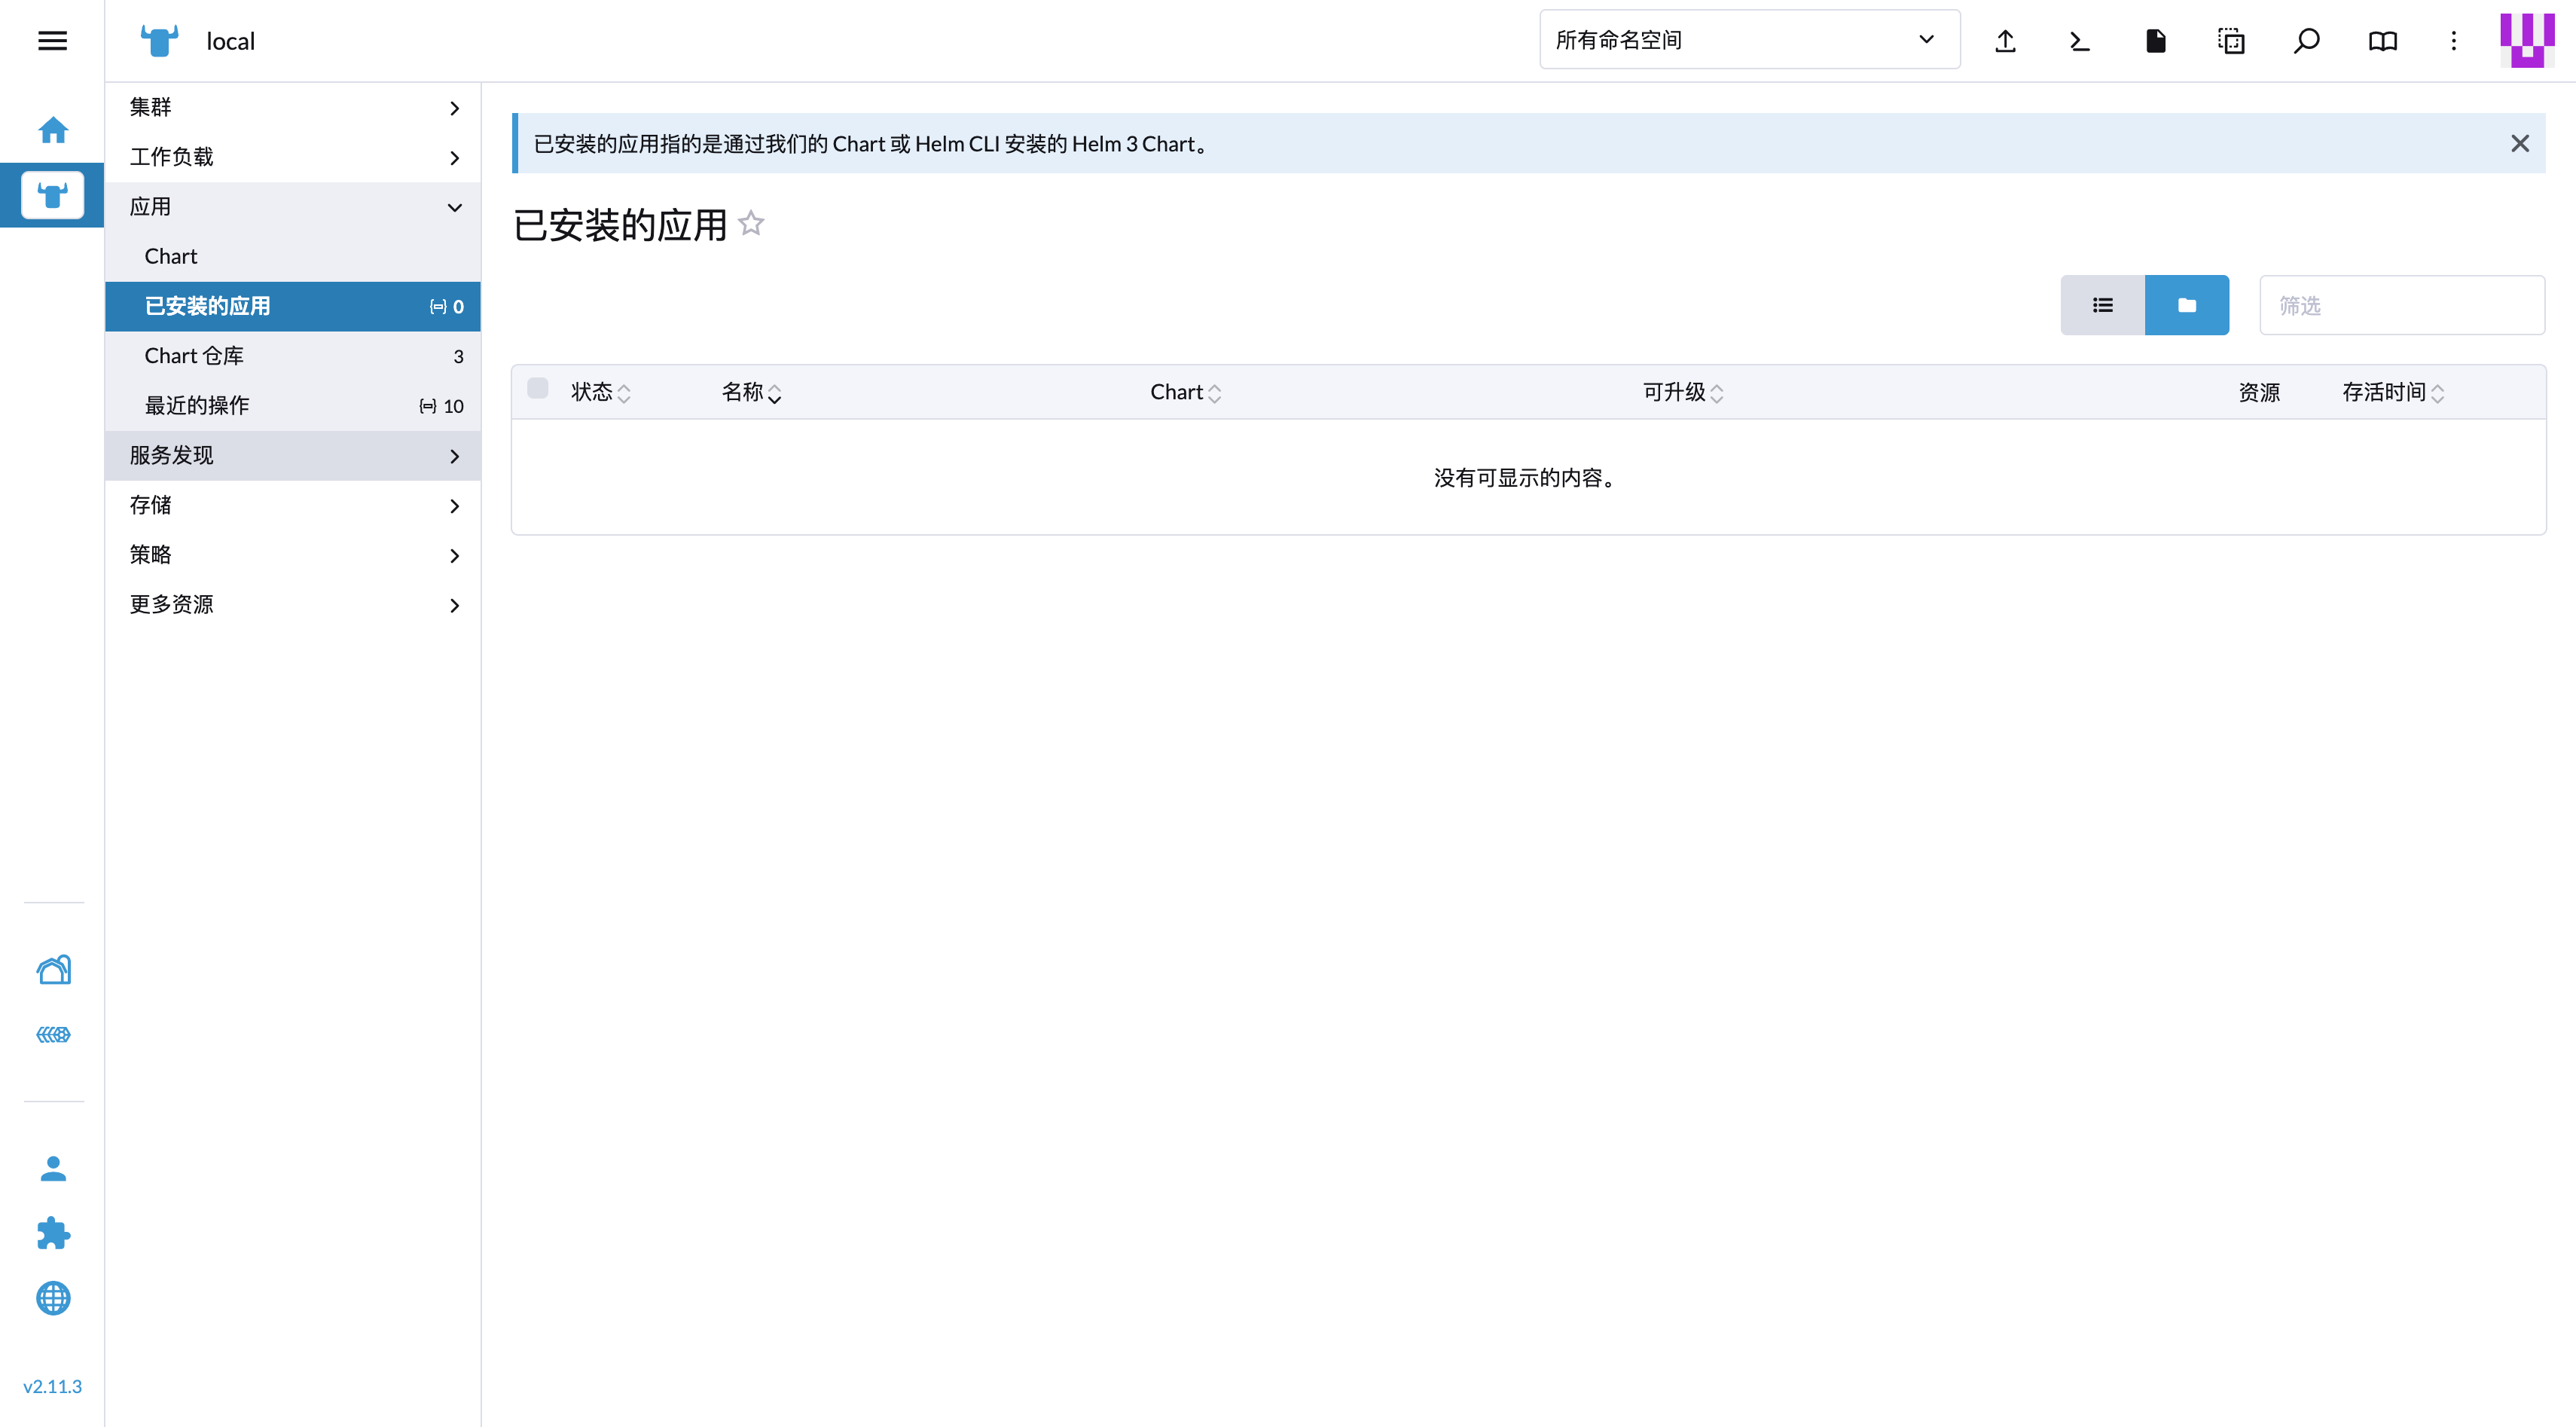Viewport: 2576px width, 1427px height.
Task: Open the 所有命名空间 namespace dropdown
Action: click(1749, 40)
